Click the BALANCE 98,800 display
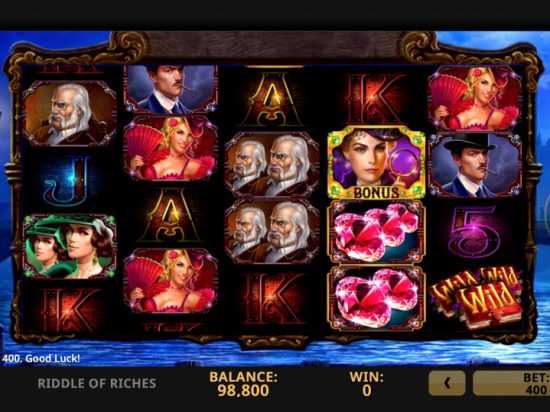This screenshot has height=412, width=550. pyautogui.click(x=243, y=384)
